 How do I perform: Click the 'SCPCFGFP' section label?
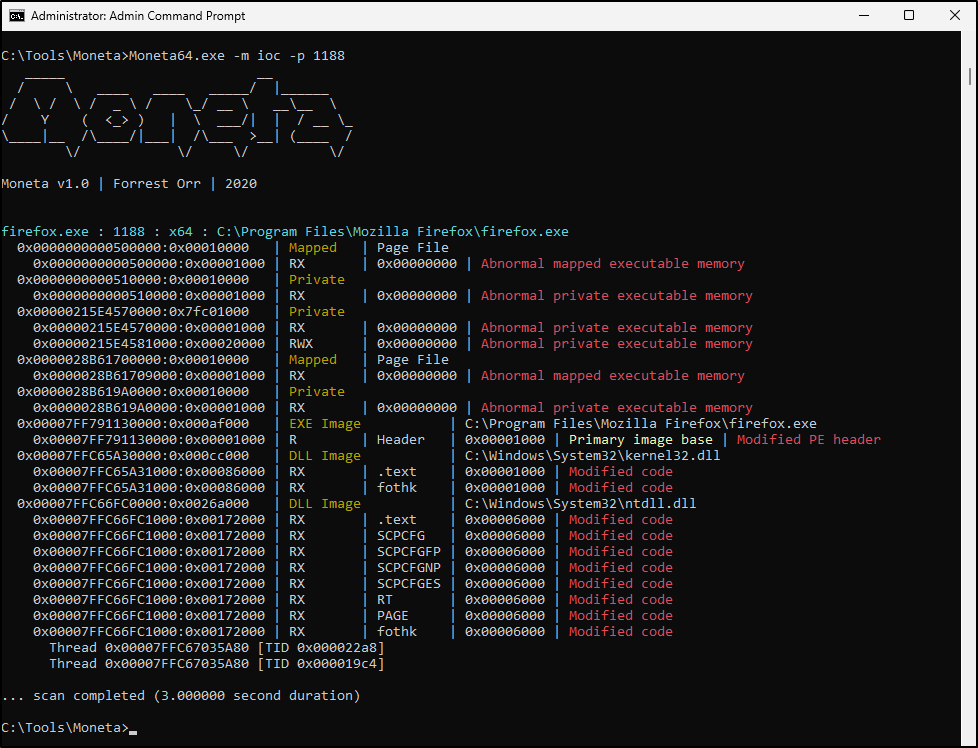click(x=409, y=551)
